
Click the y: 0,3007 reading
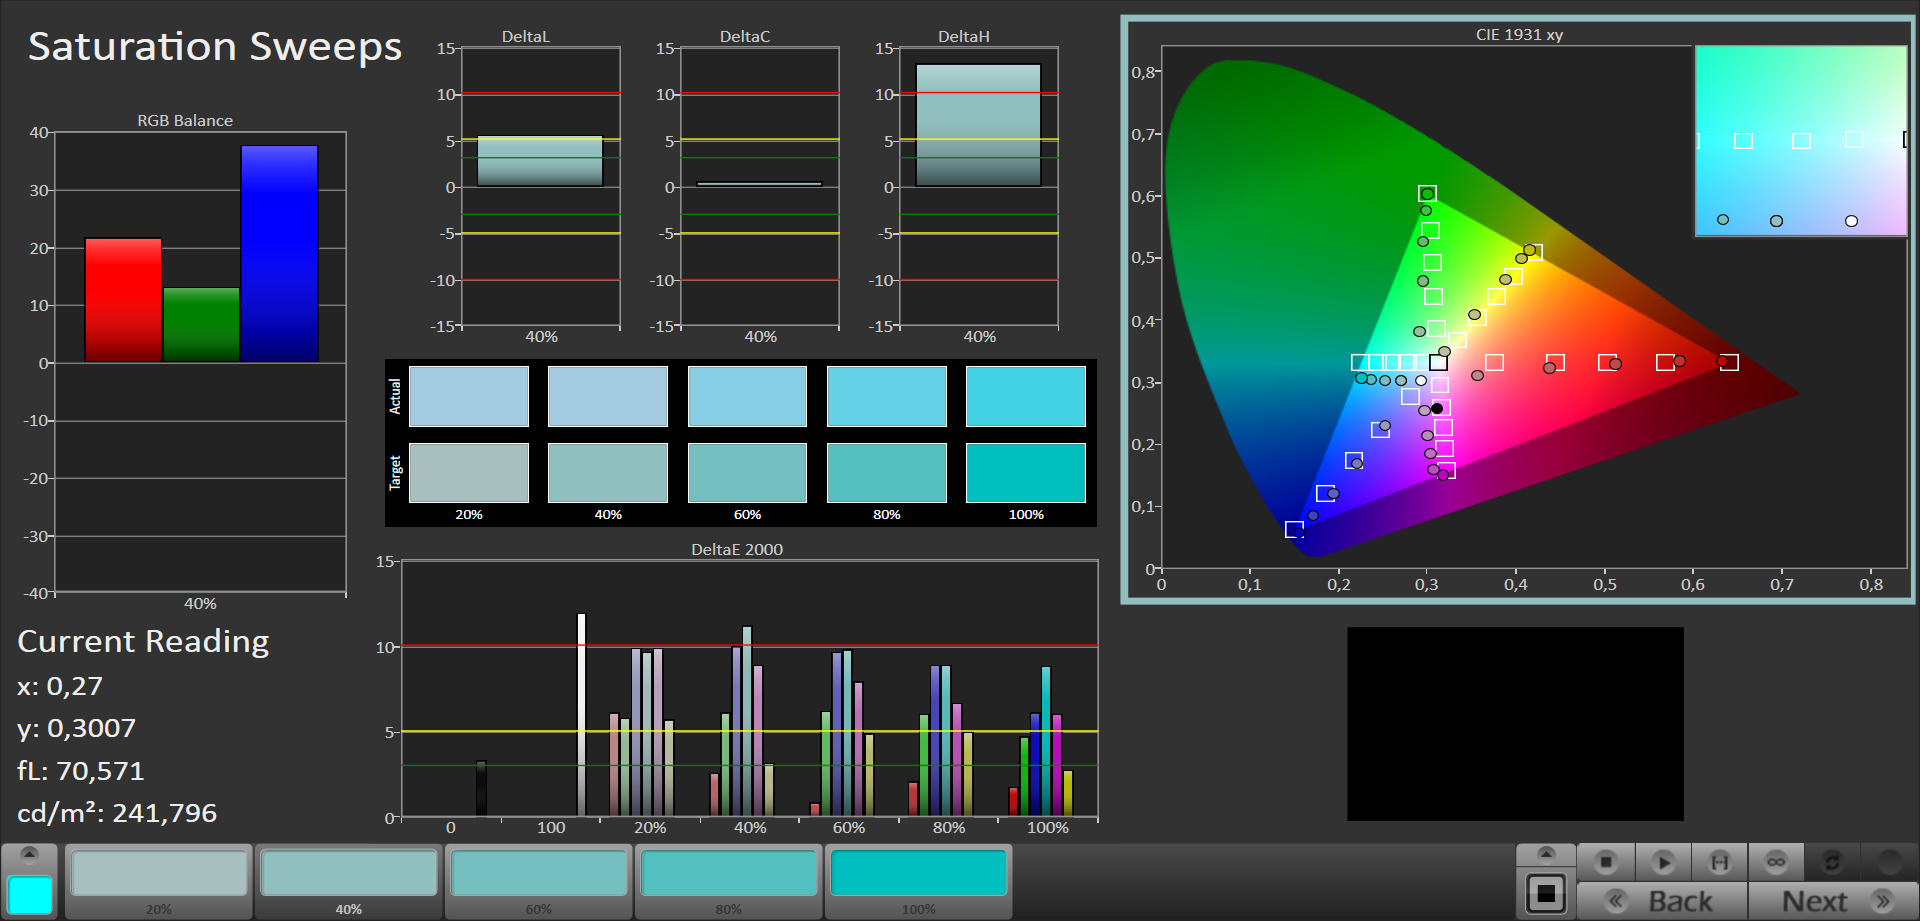tap(76, 728)
